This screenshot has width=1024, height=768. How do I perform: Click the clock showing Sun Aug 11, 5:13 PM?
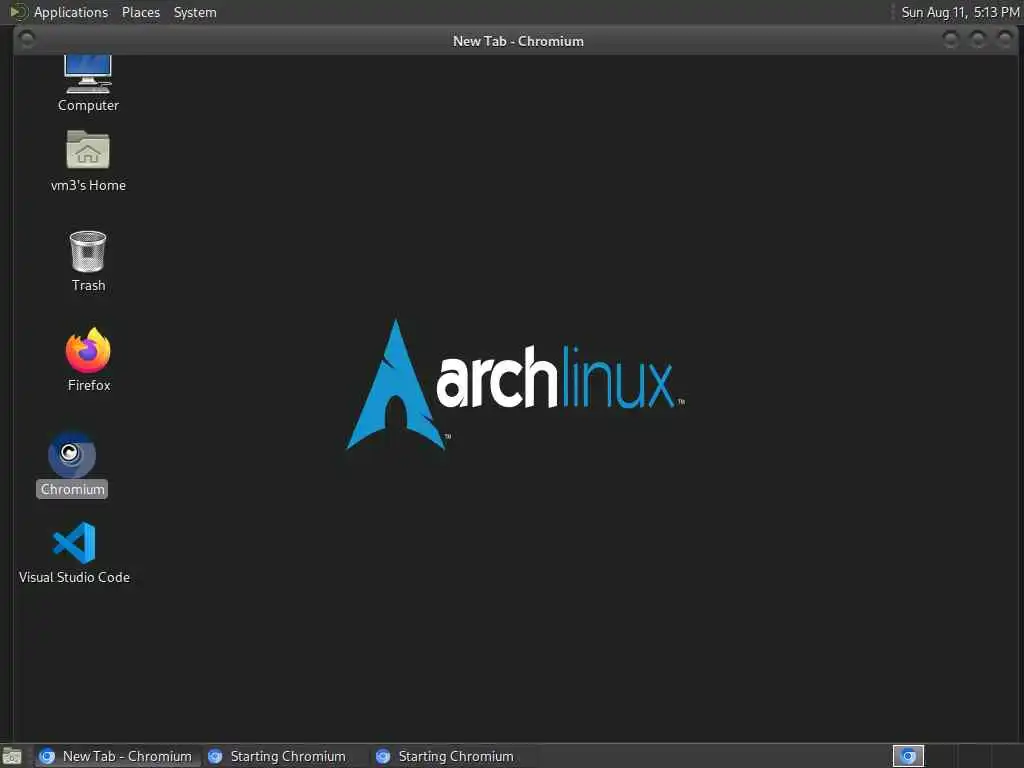960,12
